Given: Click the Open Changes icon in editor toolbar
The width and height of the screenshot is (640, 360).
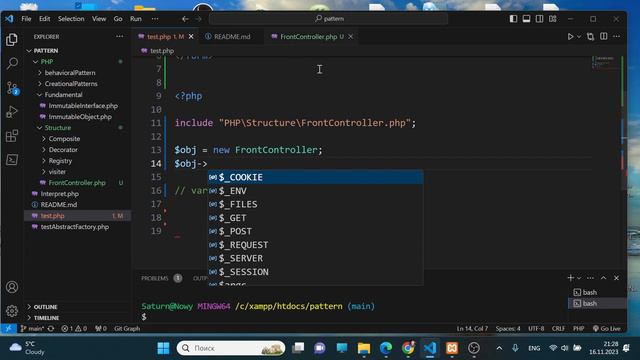Looking at the screenshot, I should pos(590,37).
